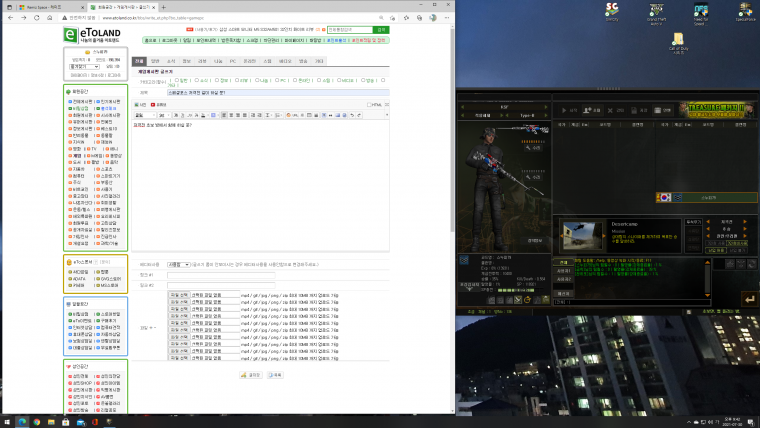Screen dimensions: 760x428
Task: Open font size dropdown in editor
Action: [164, 115]
